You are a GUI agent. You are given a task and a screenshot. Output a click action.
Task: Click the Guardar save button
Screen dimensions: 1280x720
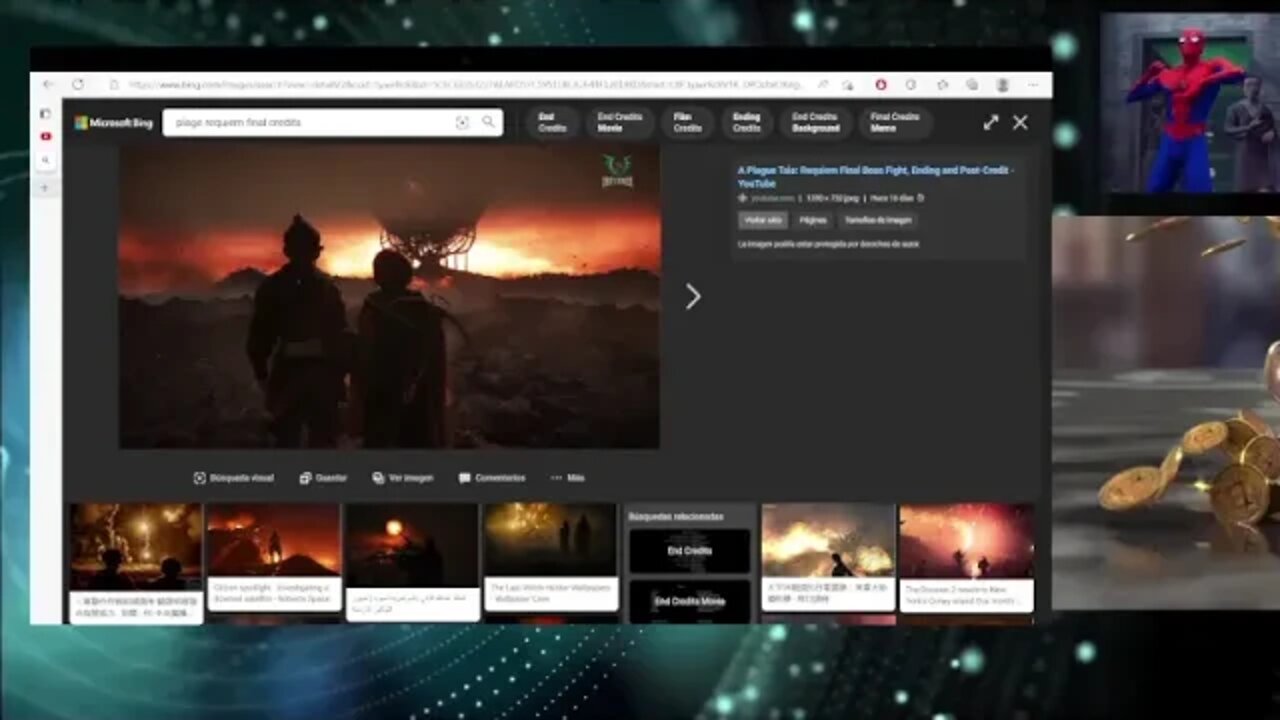(323, 478)
